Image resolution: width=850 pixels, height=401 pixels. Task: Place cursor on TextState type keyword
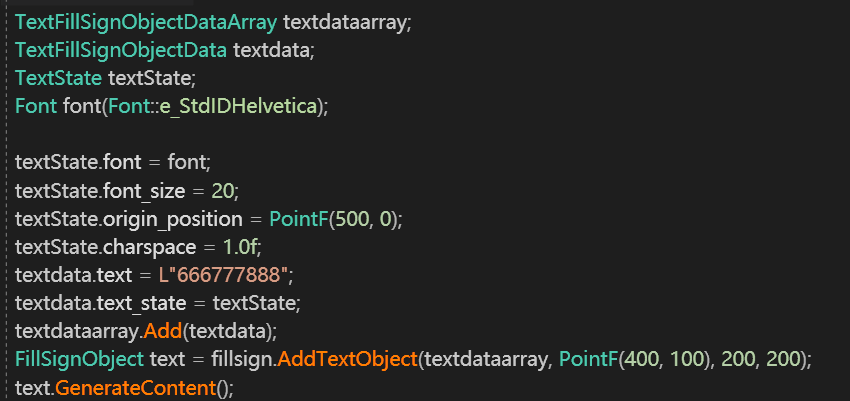[x=59, y=79]
